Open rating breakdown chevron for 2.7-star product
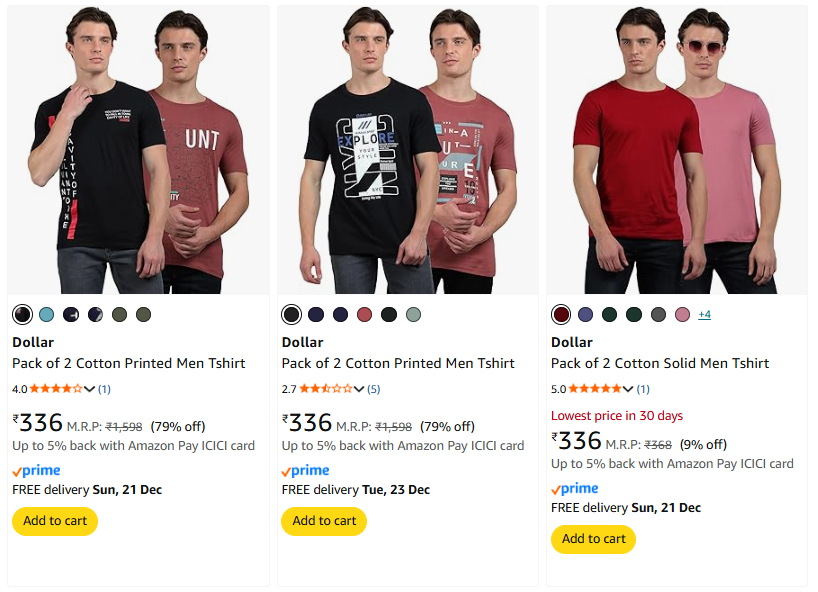 click(359, 389)
